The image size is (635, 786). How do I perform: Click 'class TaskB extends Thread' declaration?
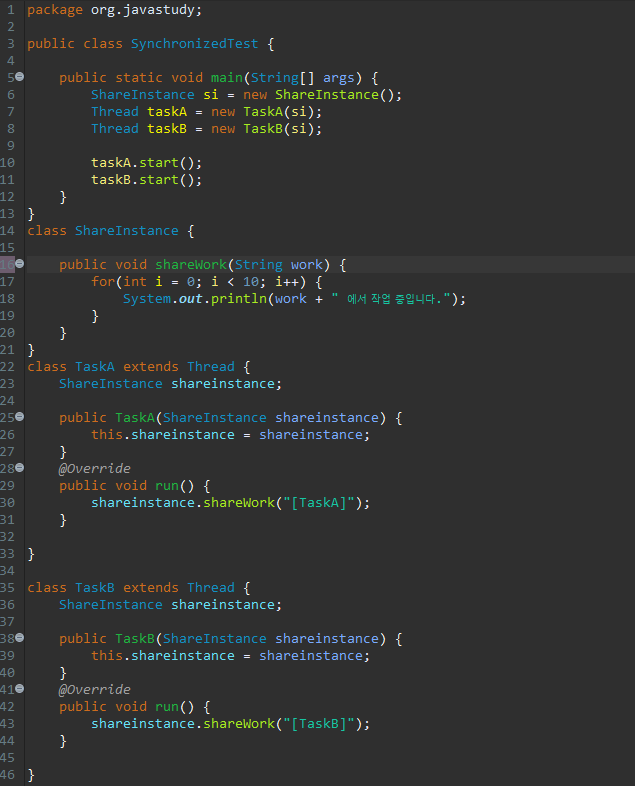click(x=131, y=588)
